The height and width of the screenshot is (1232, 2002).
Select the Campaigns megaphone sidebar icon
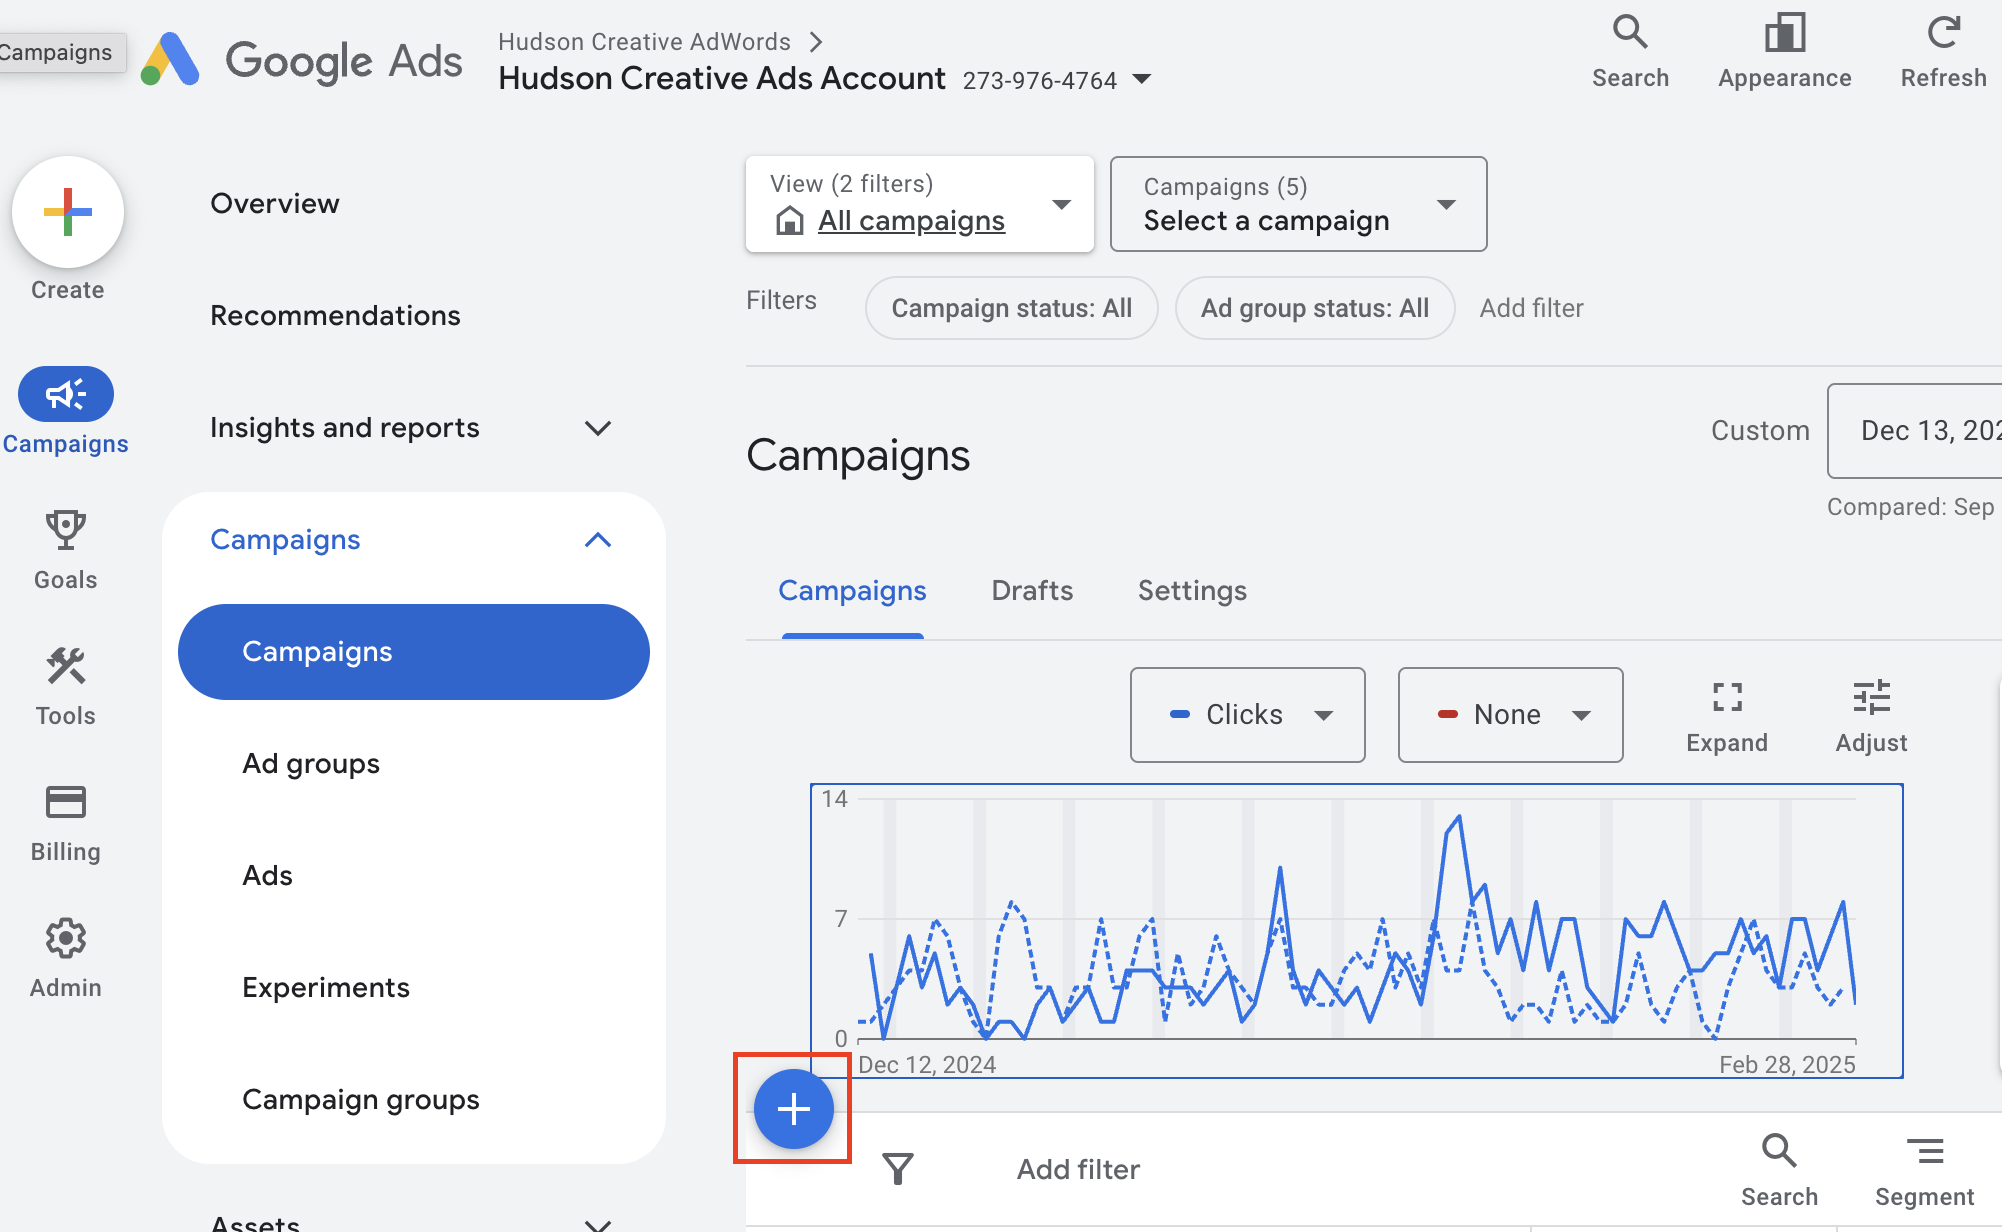(66, 394)
